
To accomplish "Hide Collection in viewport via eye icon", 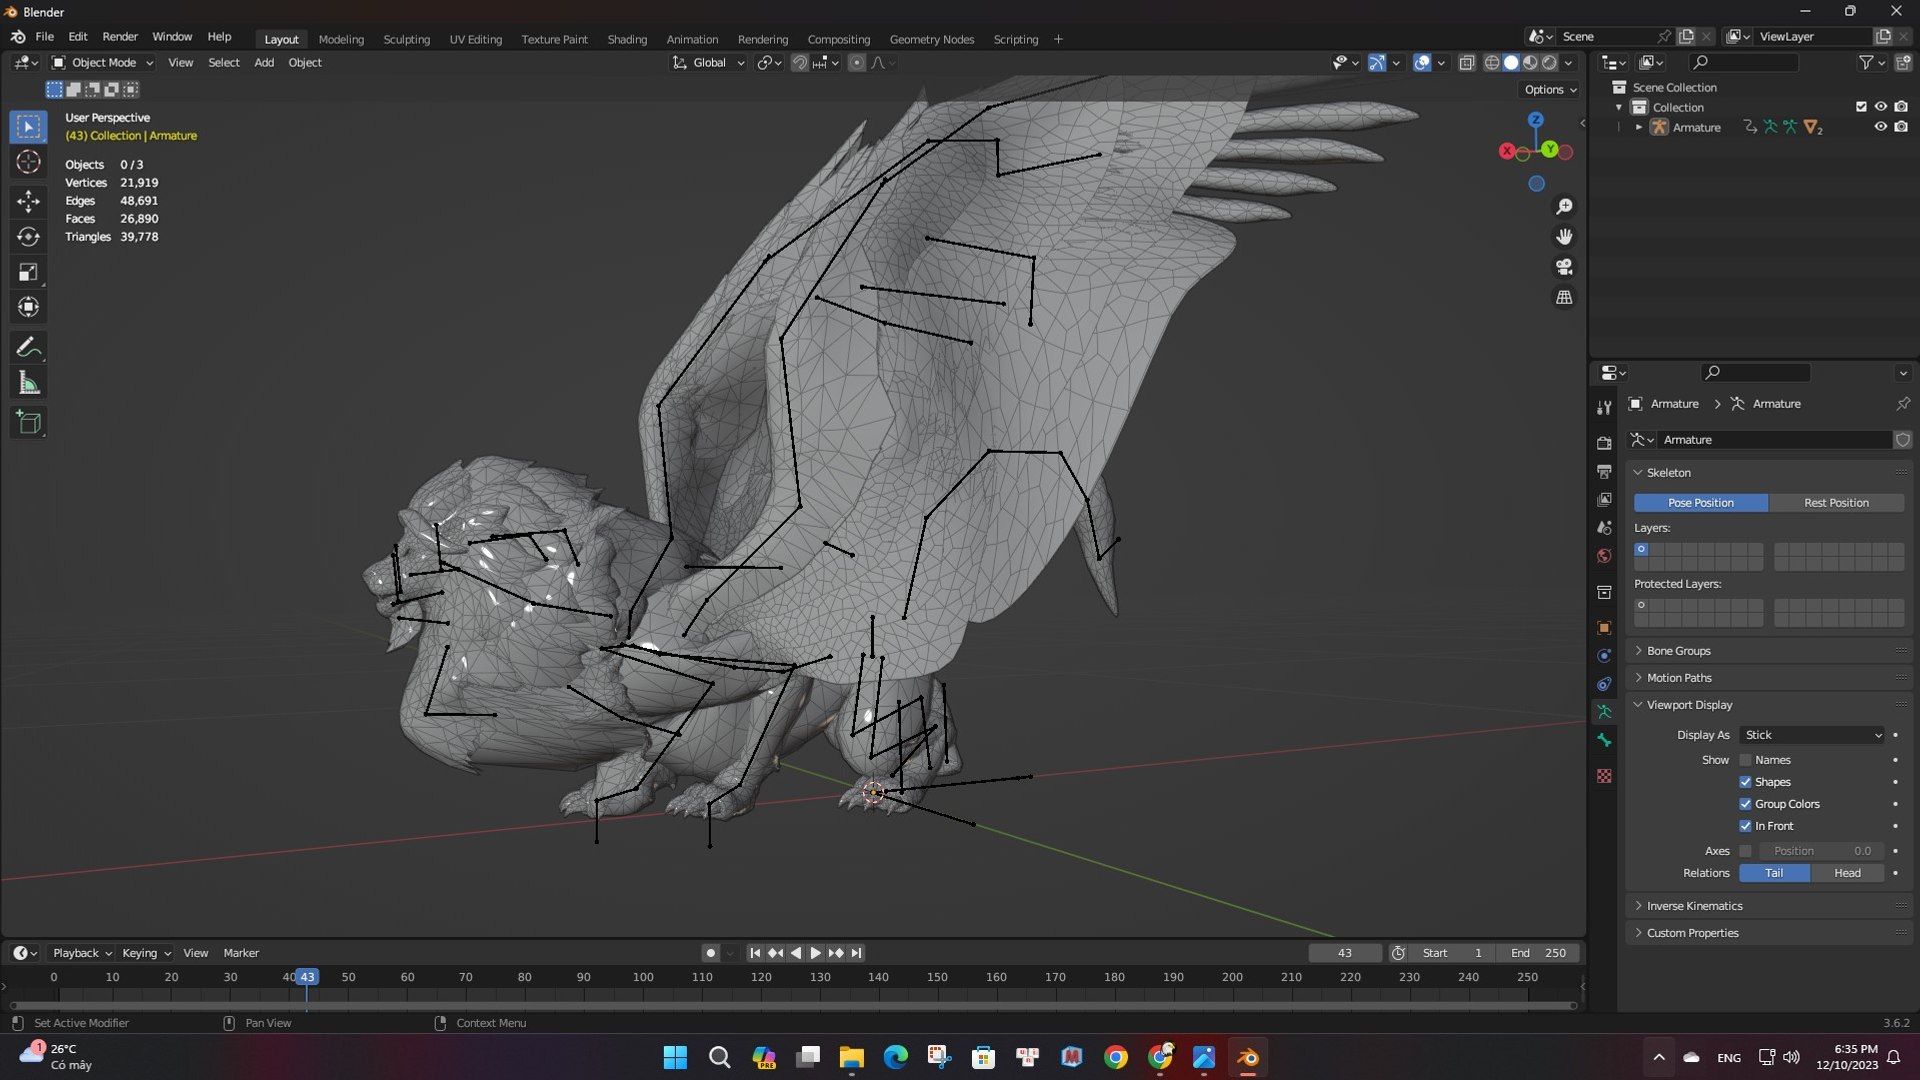I will tap(1880, 107).
